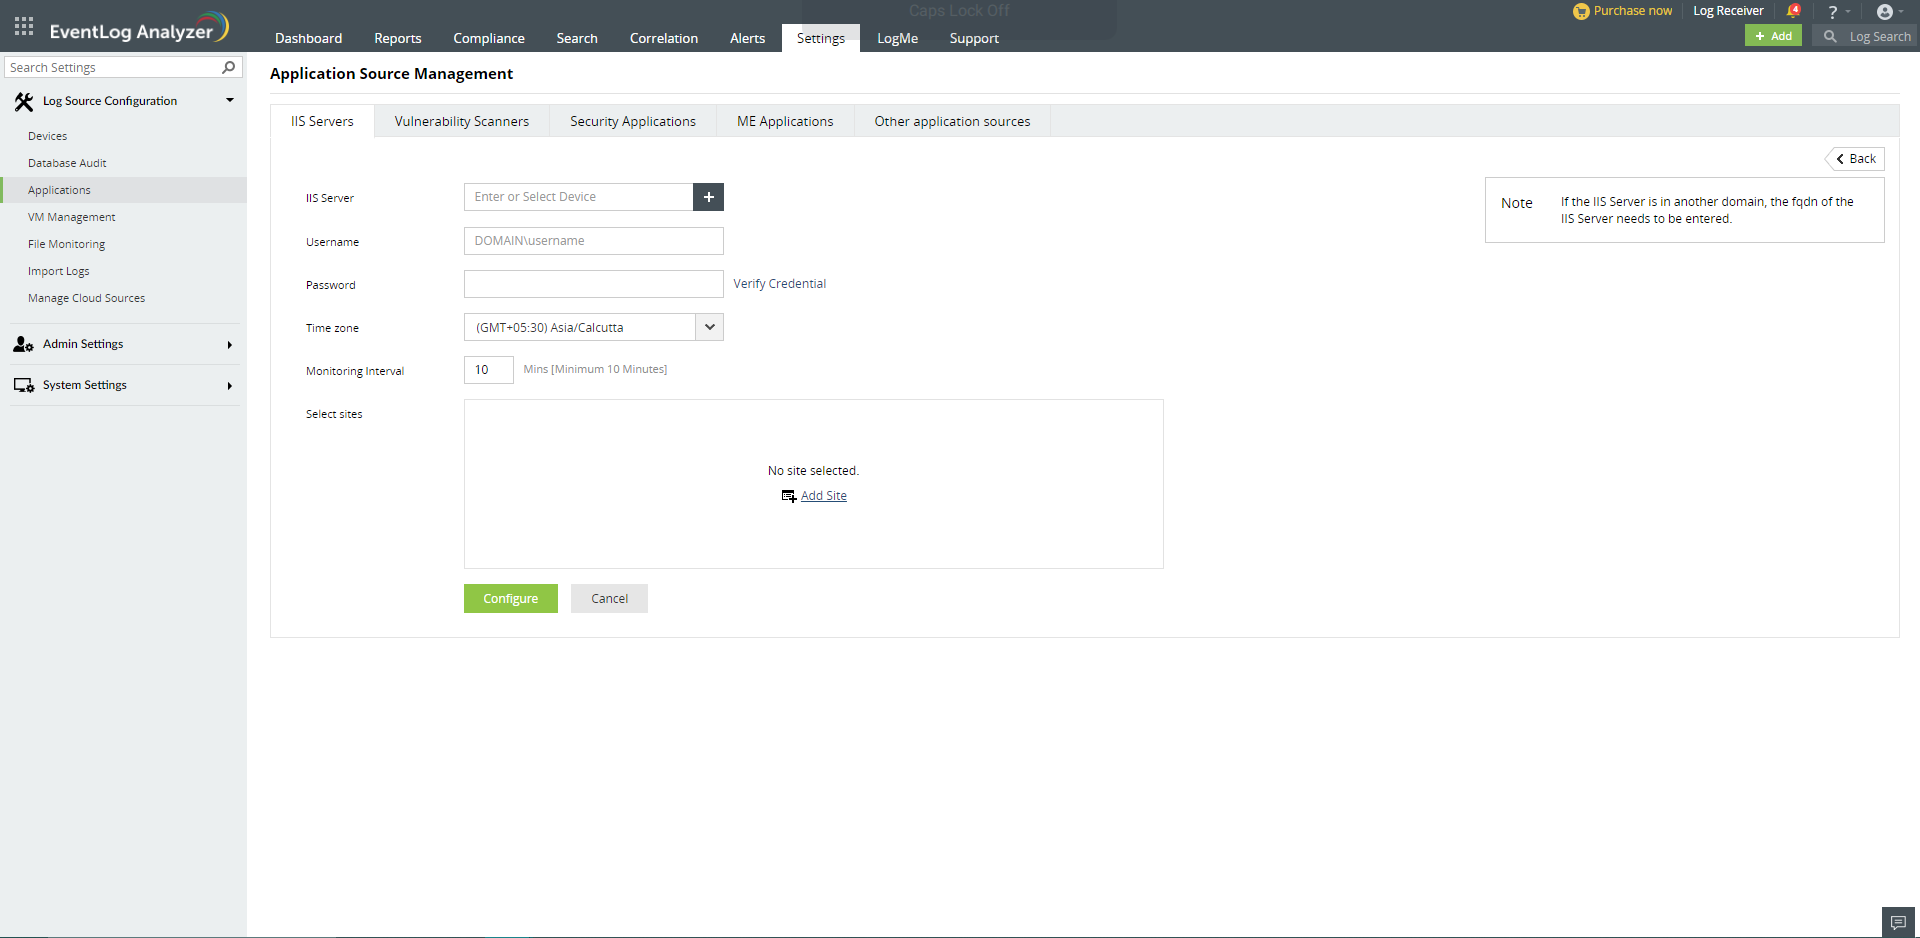Click the Monitoring Interval input field
Image resolution: width=1920 pixels, height=938 pixels.
pyautogui.click(x=487, y=369)
